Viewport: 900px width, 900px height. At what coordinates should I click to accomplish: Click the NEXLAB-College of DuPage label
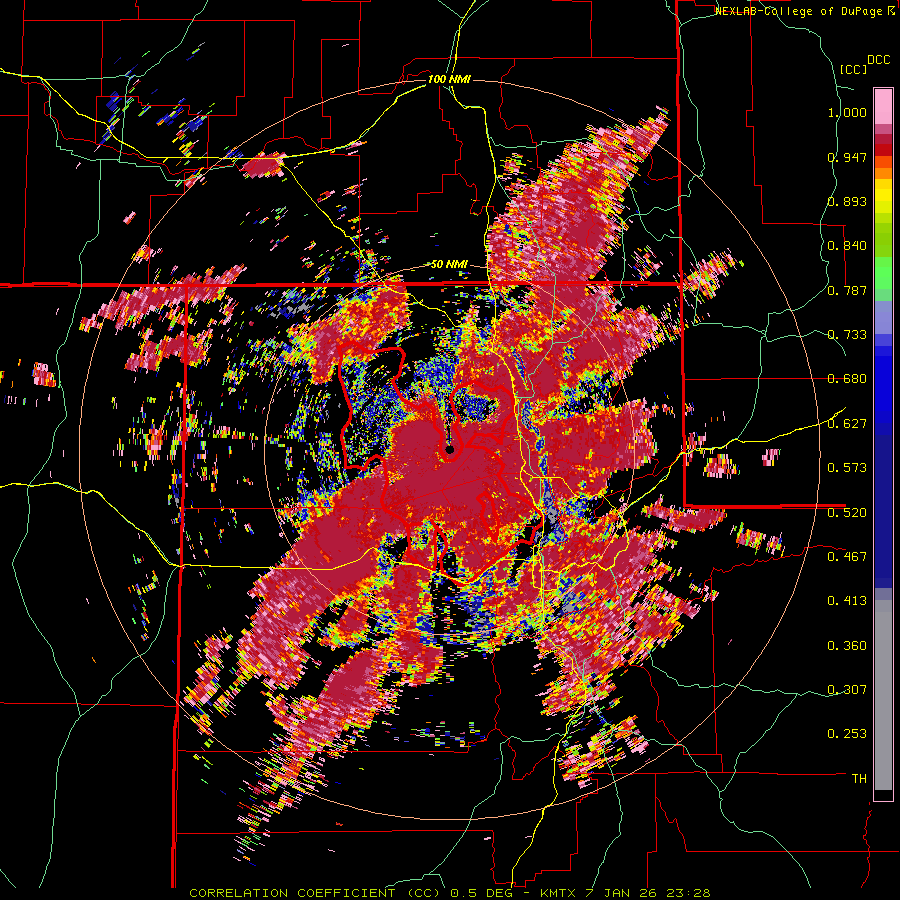pos(801,11)
